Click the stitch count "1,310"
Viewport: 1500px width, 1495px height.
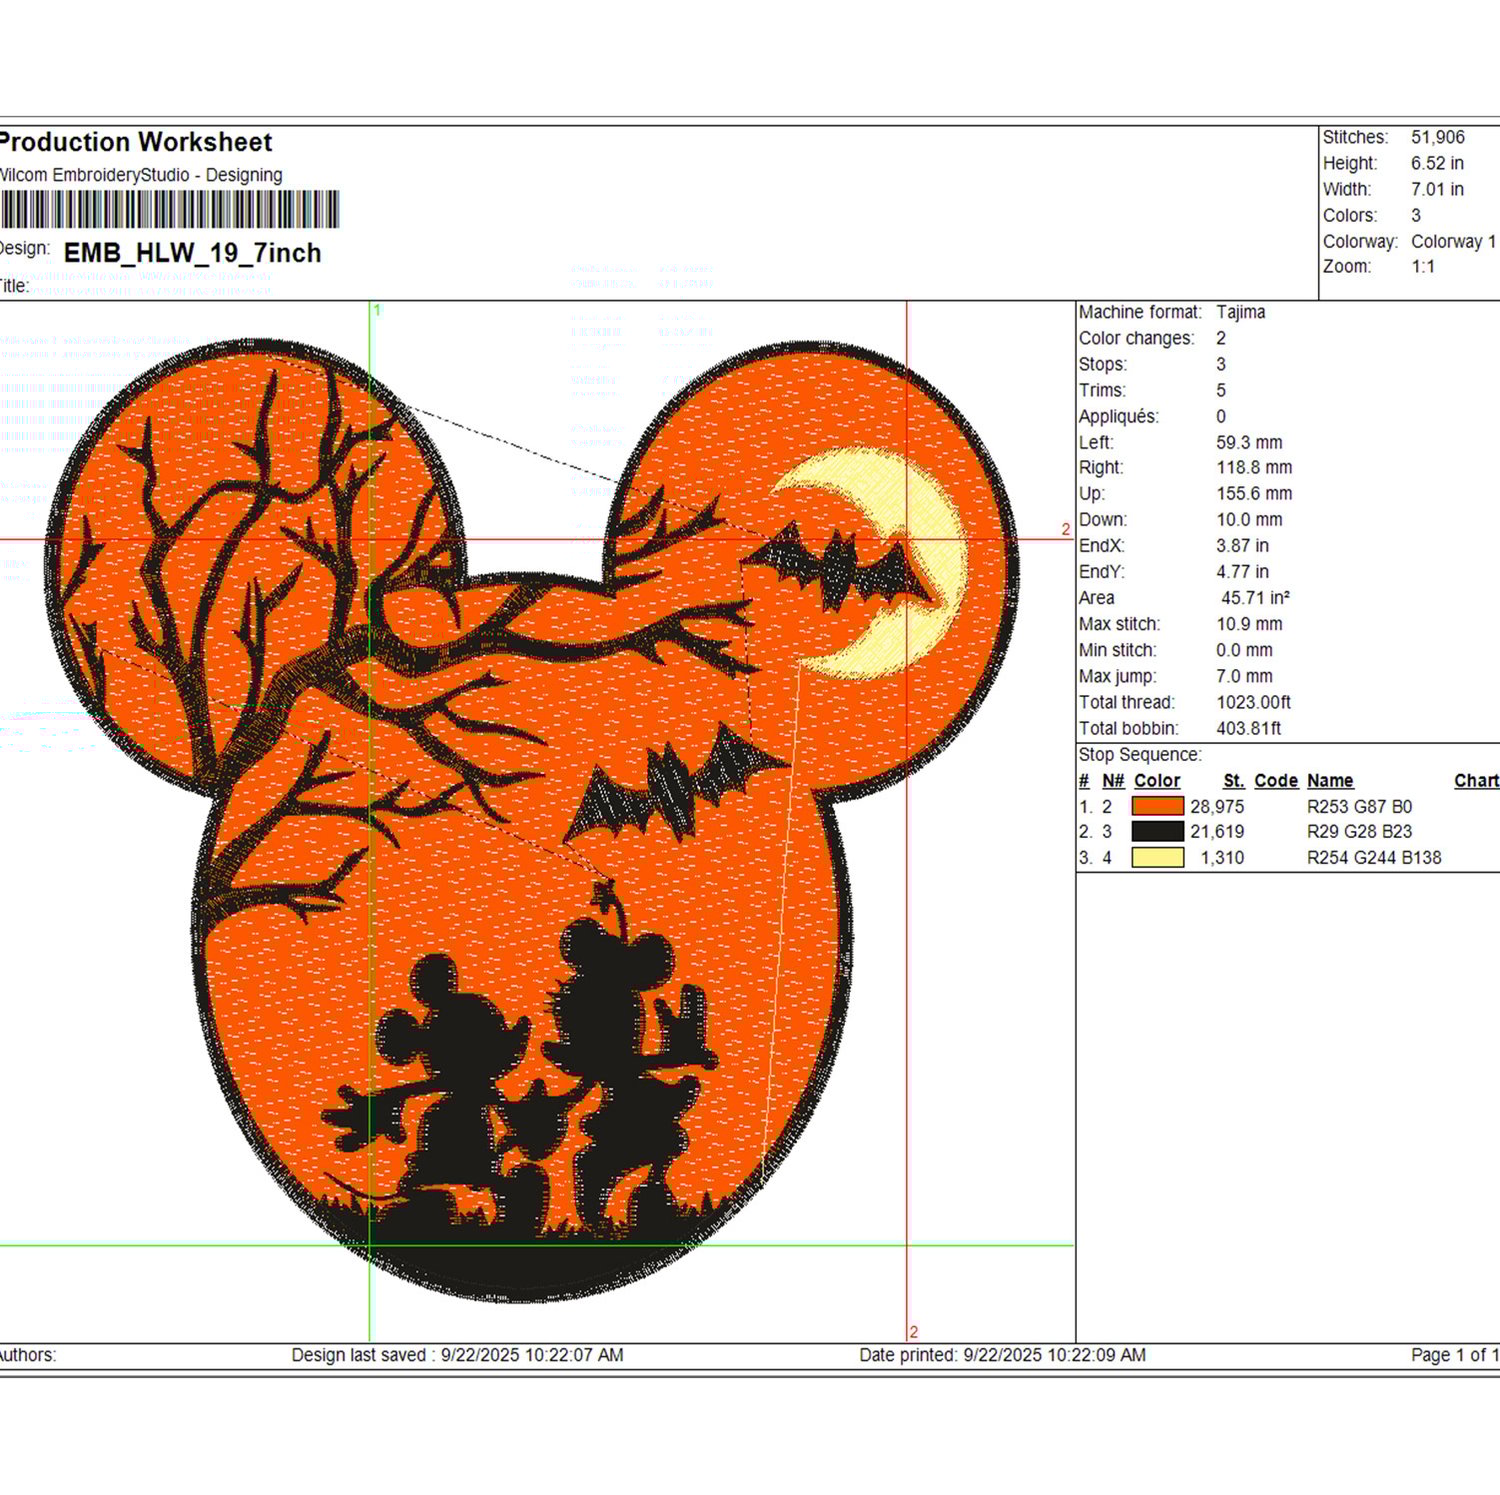(x=1222, y=857)
